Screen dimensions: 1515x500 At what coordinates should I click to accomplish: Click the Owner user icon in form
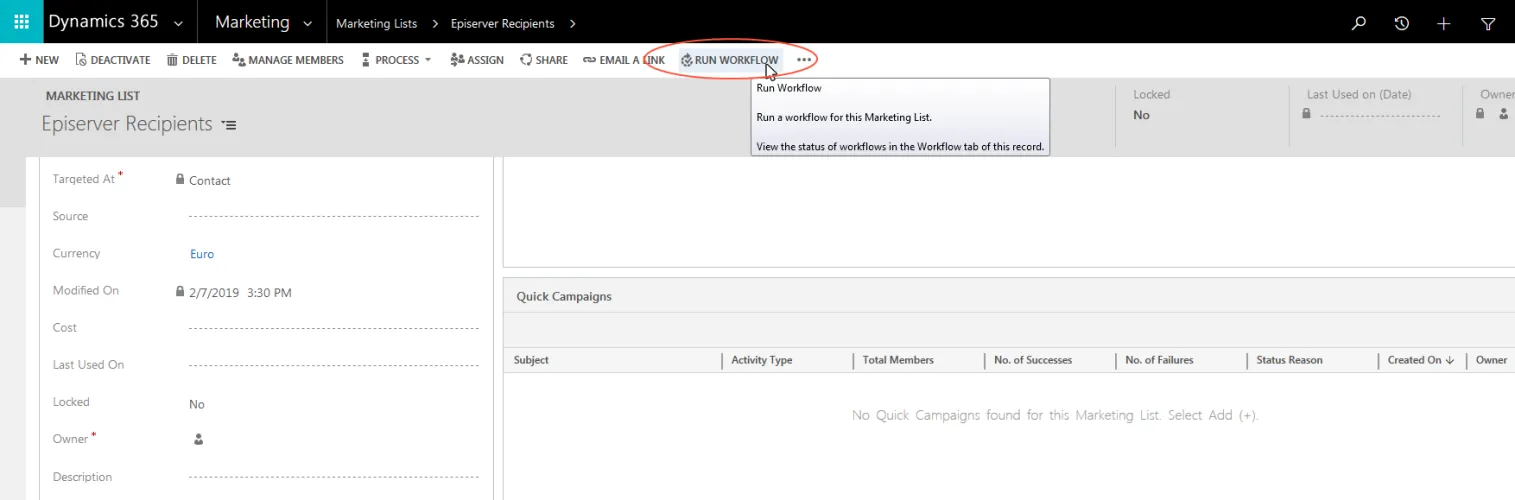(198, 439)
